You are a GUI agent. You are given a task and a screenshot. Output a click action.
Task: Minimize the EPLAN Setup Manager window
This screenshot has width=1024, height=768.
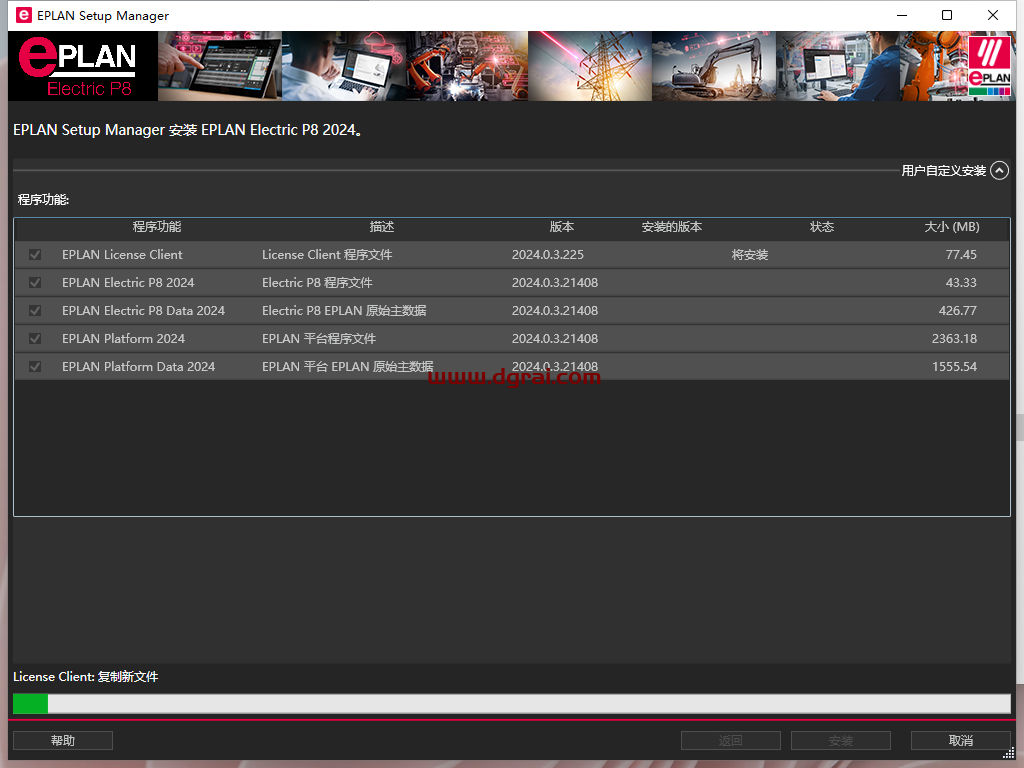tap(902, 15)
